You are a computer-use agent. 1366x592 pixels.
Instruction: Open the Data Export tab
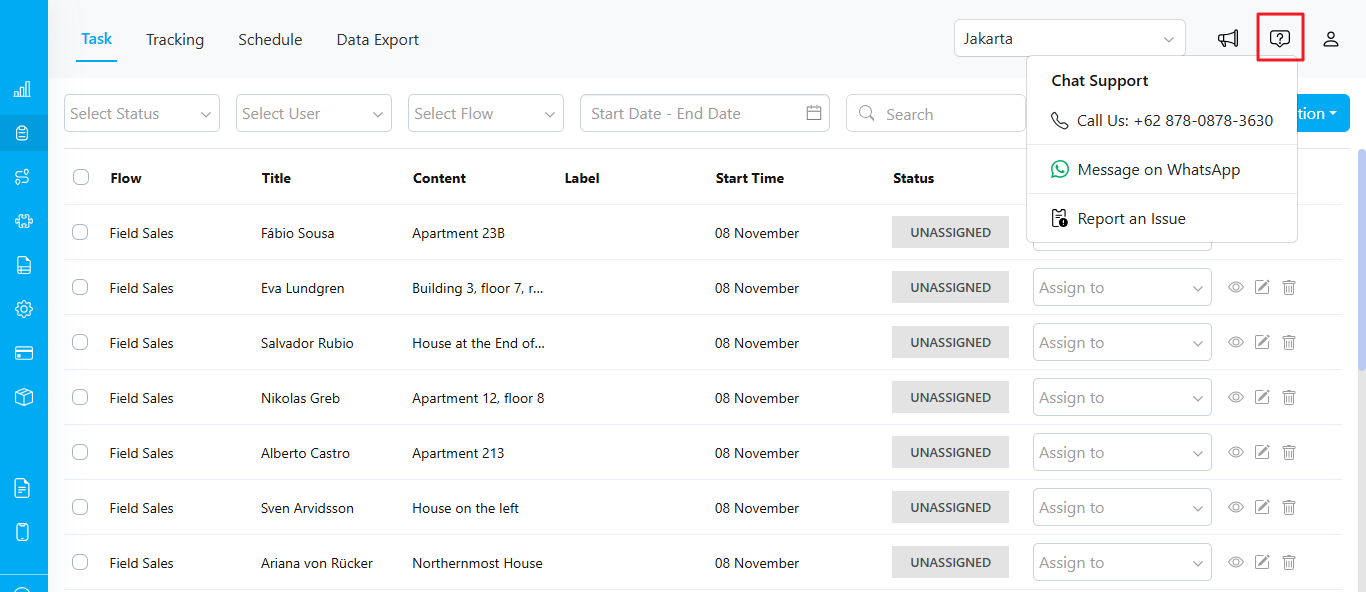click(x=378, y=40)
